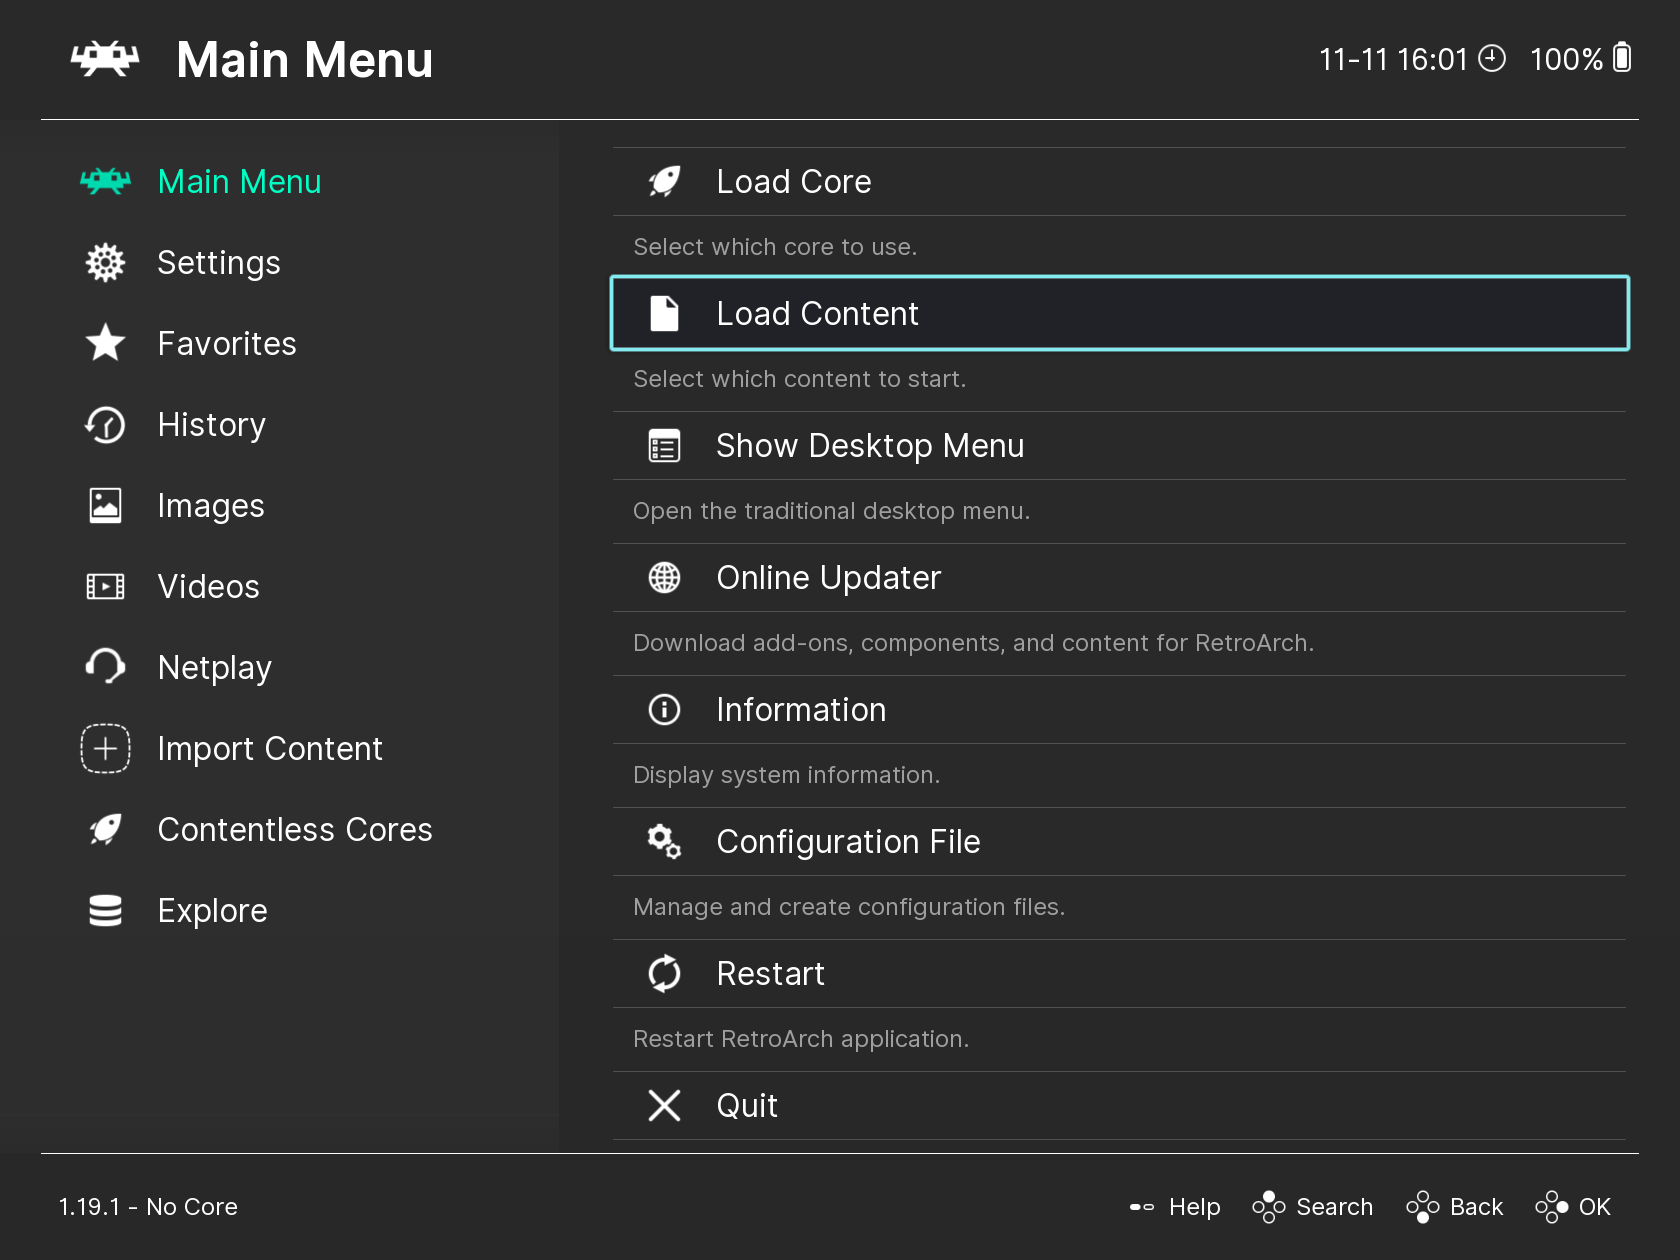Click 'Display system information.' description
Viewport: 1680px width, 1260px height.
pyautogui.click(x=786, y=775)
